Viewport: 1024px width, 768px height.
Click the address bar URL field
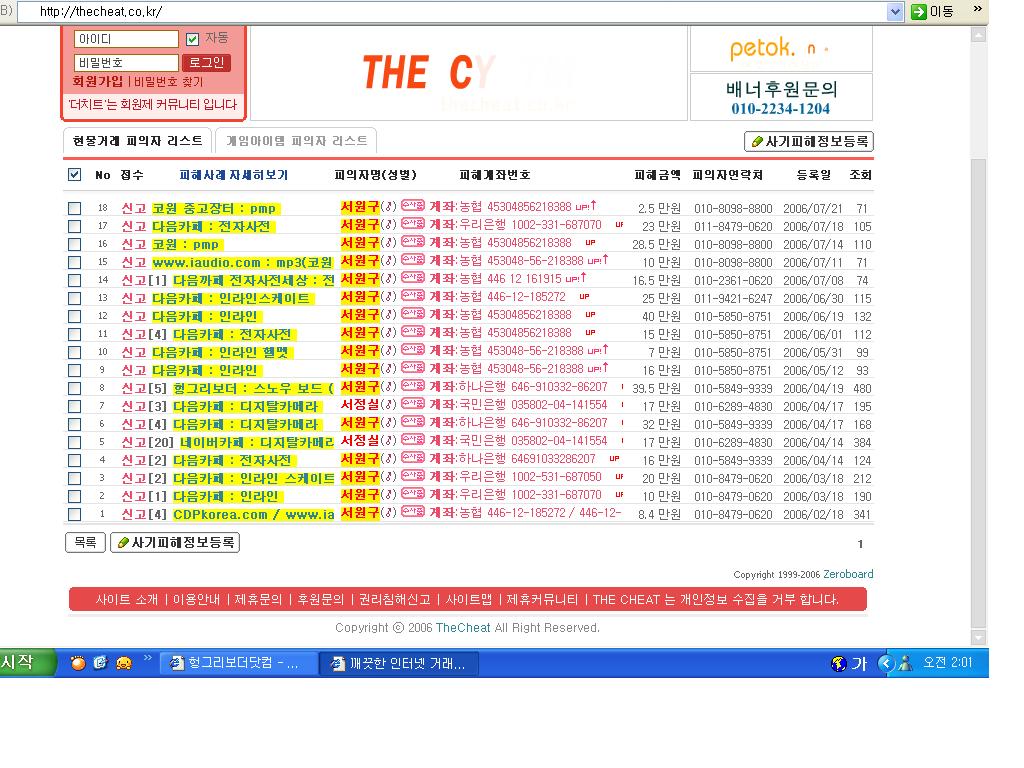tap(451, 11)
